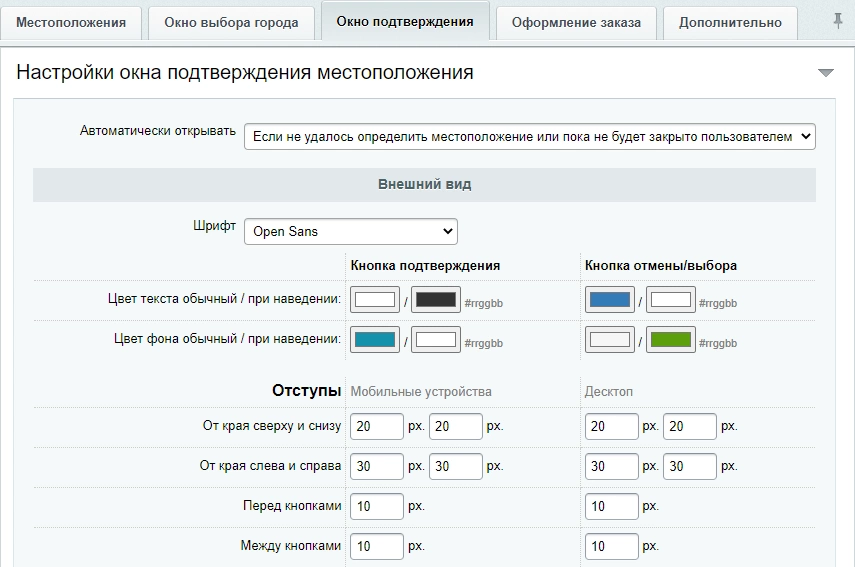The height and width of the screenshot is (567, 855).
Task: Click cancel button normal background light swatch
Action: coord(610,340)
